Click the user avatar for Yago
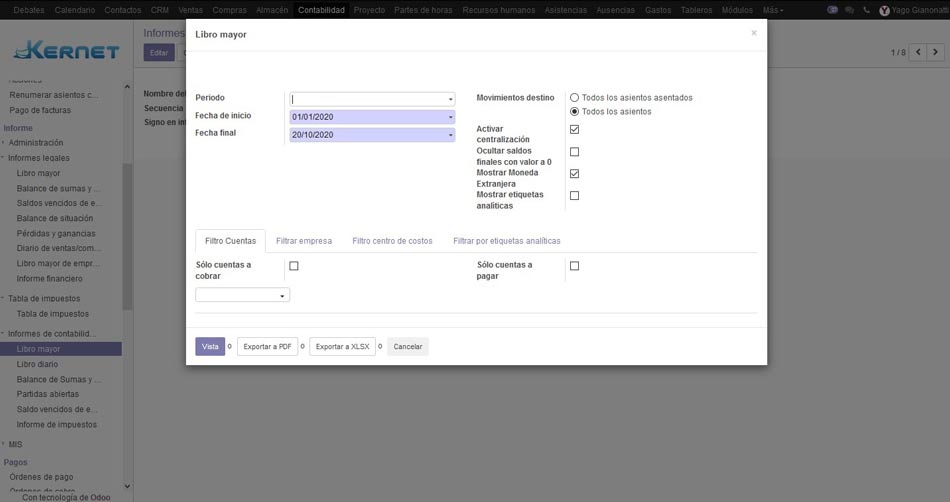 tap(884, 10)
